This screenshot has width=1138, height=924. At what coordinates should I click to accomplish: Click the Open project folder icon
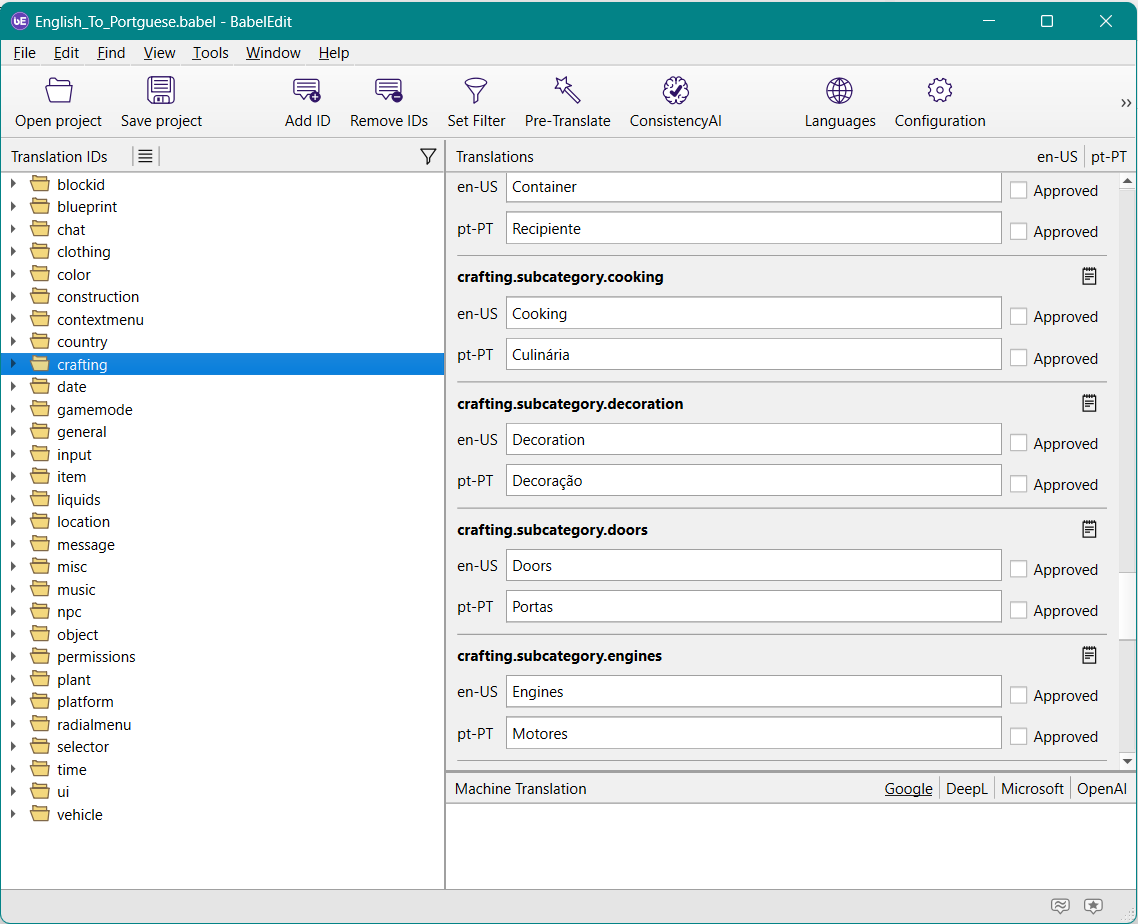[59, 91]
